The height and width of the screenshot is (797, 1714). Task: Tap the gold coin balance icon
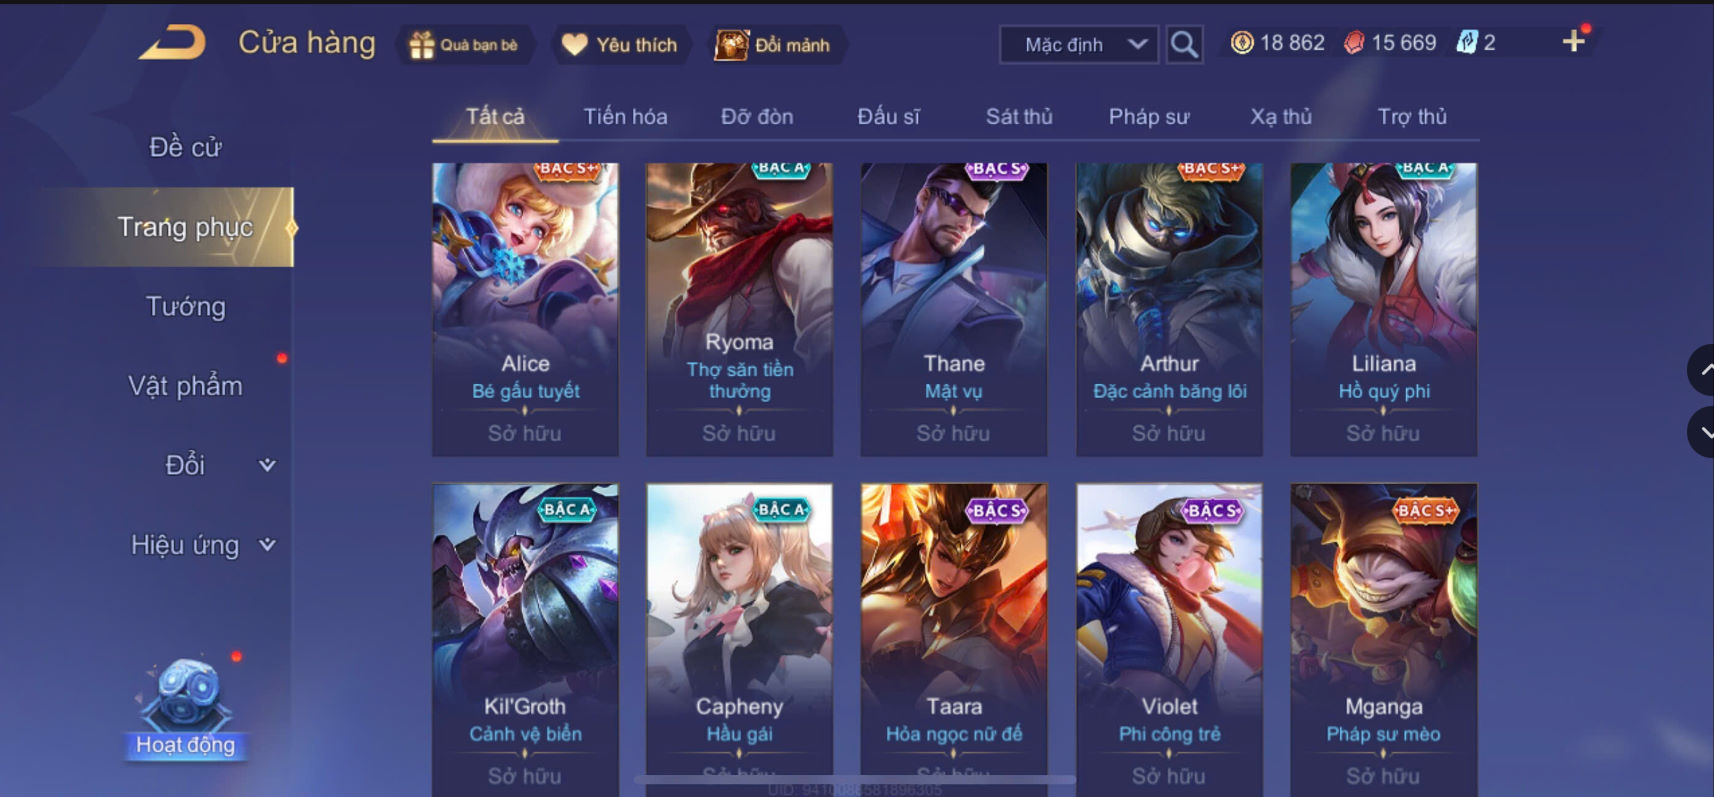(x=1242, y=43)
